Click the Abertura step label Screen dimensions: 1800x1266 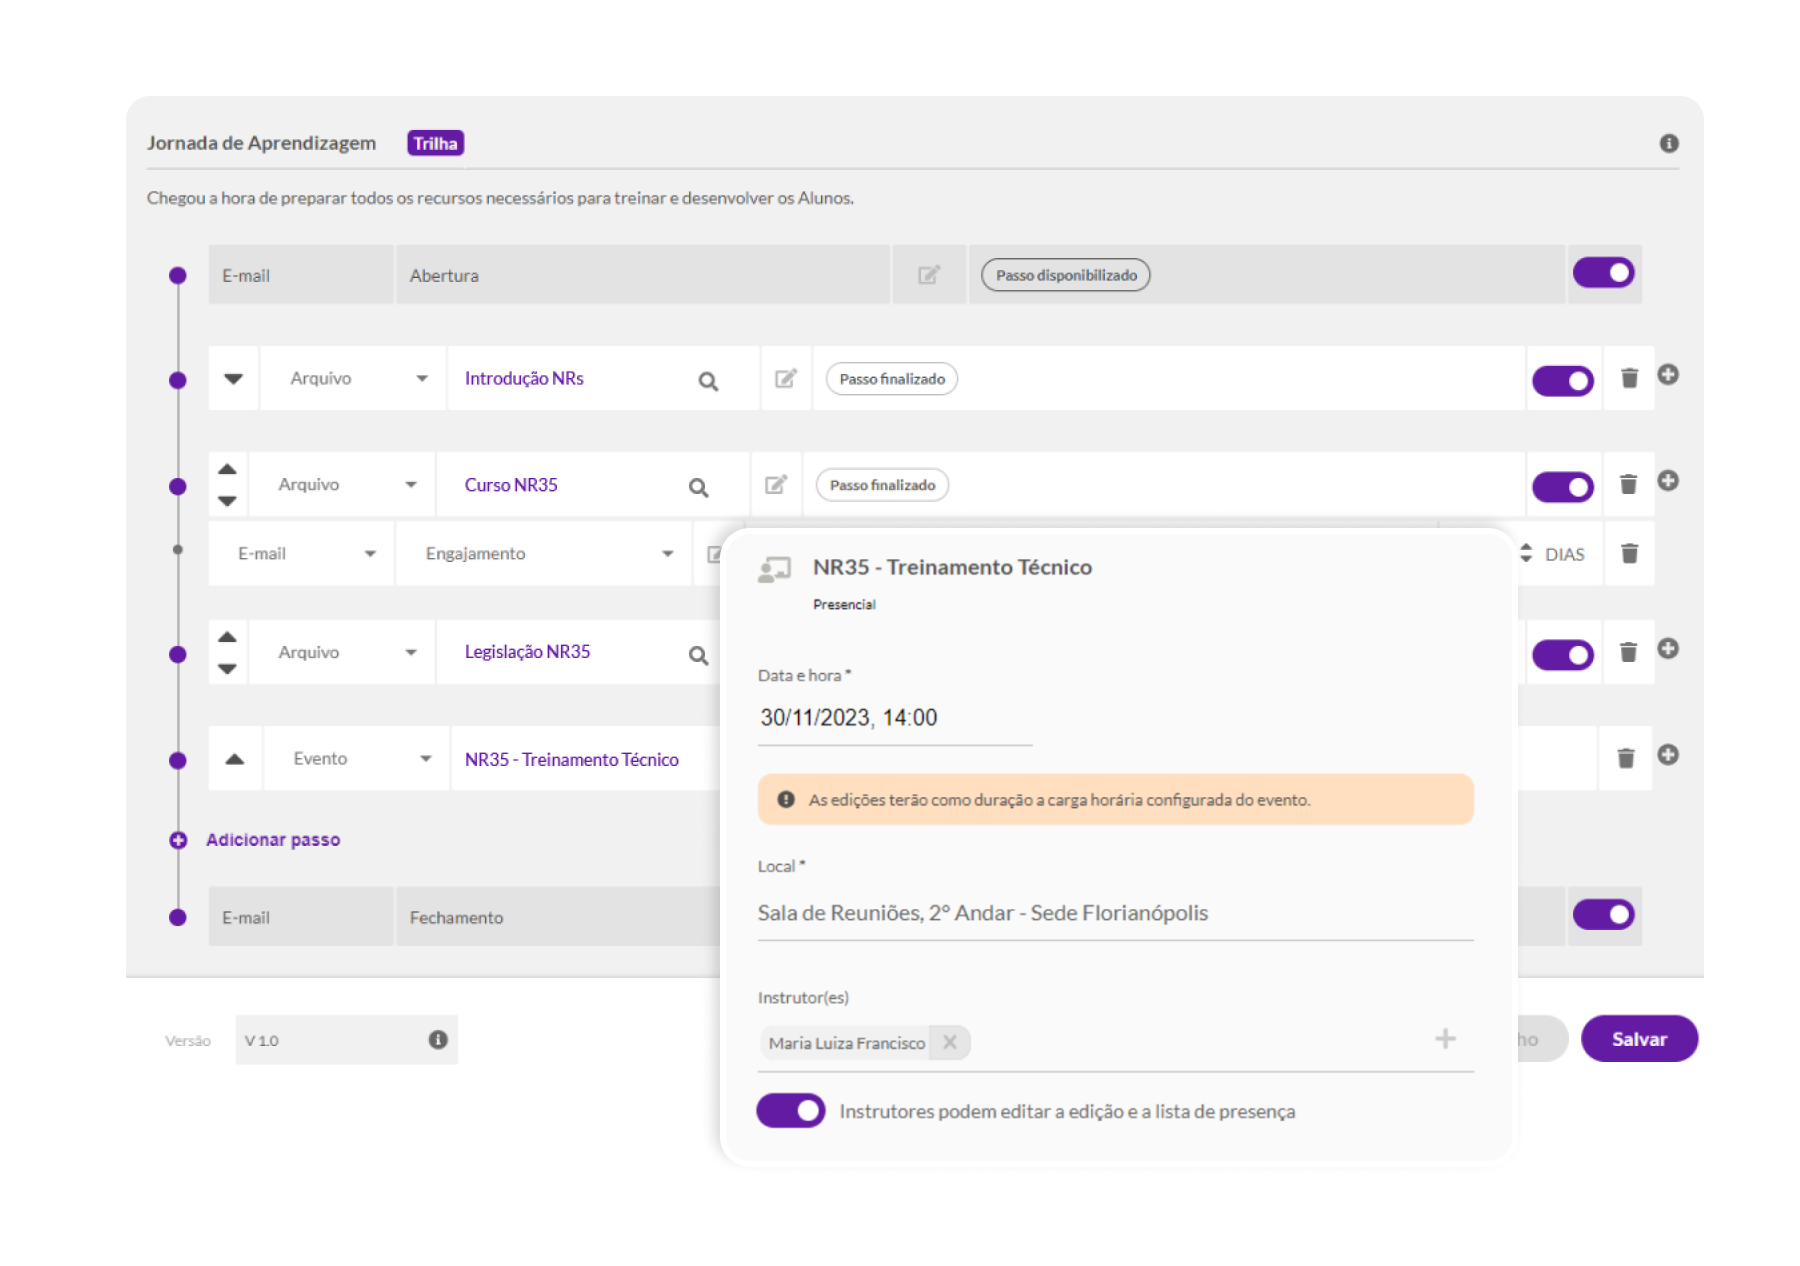[x=444, y=275]
